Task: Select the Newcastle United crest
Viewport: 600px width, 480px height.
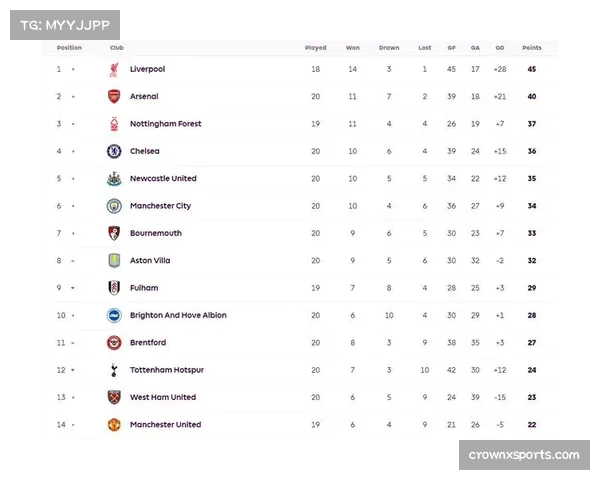Action: pos(113,179)
